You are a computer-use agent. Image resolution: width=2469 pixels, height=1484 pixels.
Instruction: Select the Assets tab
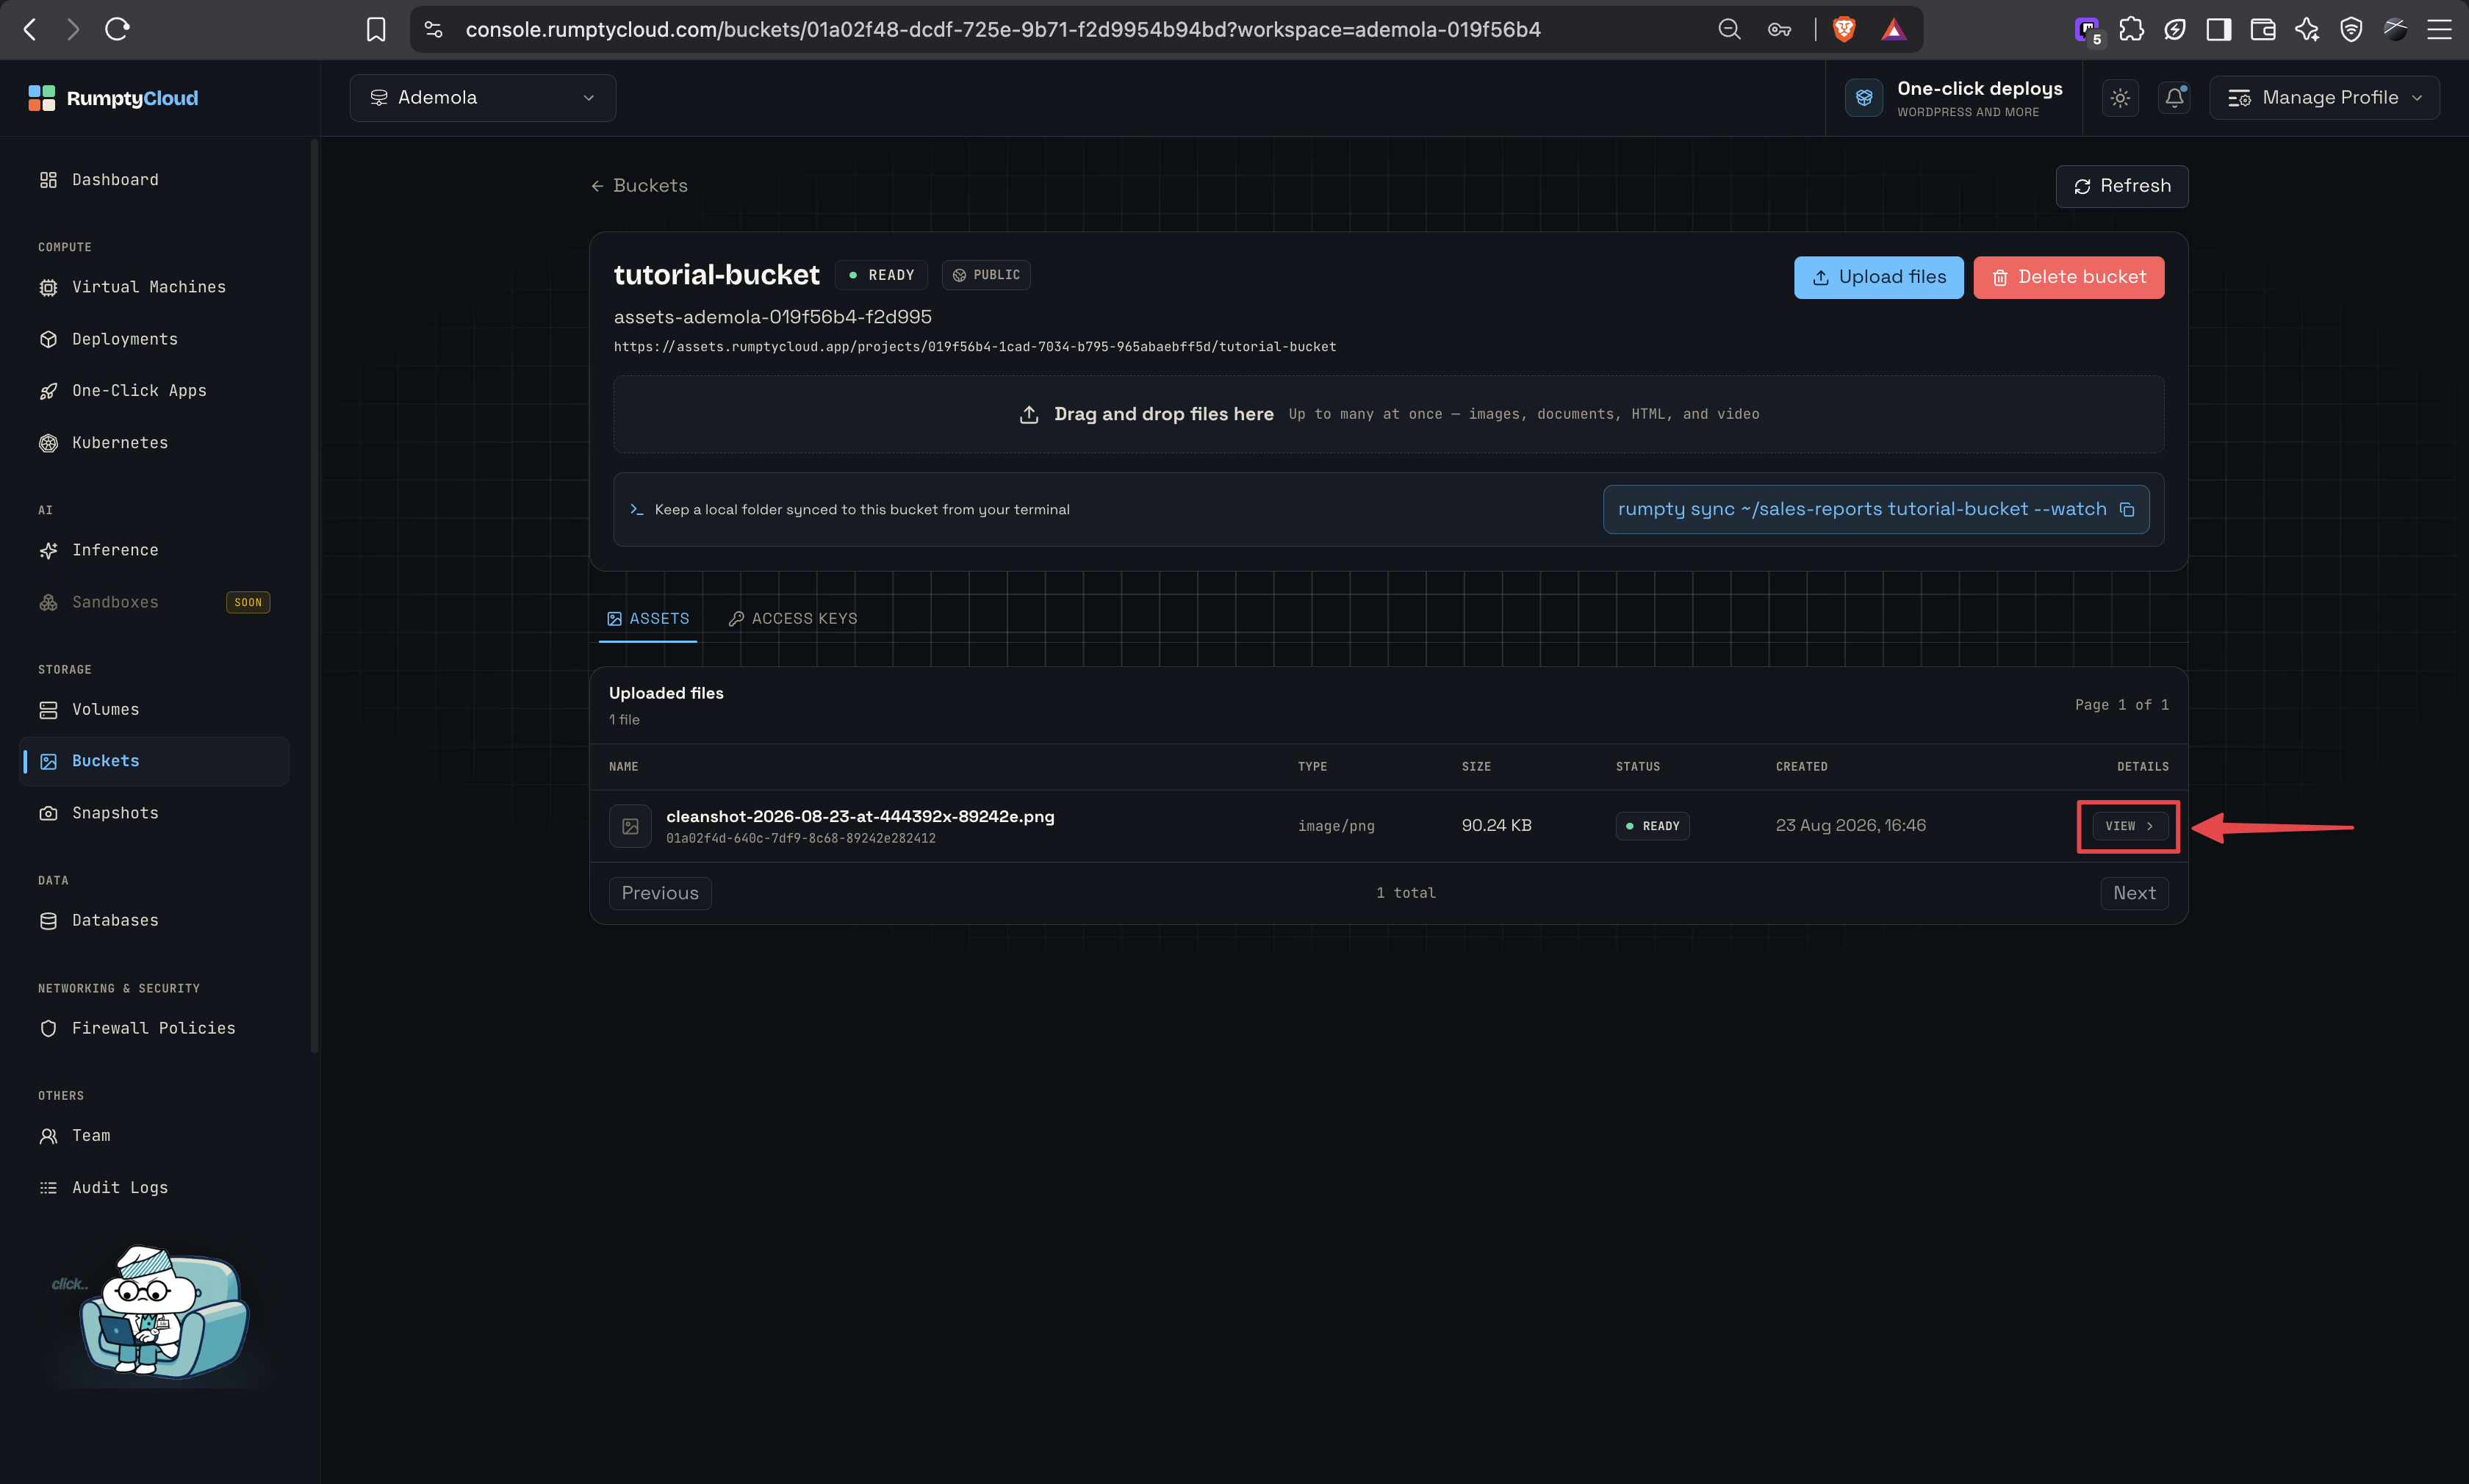tap(648, 618)
